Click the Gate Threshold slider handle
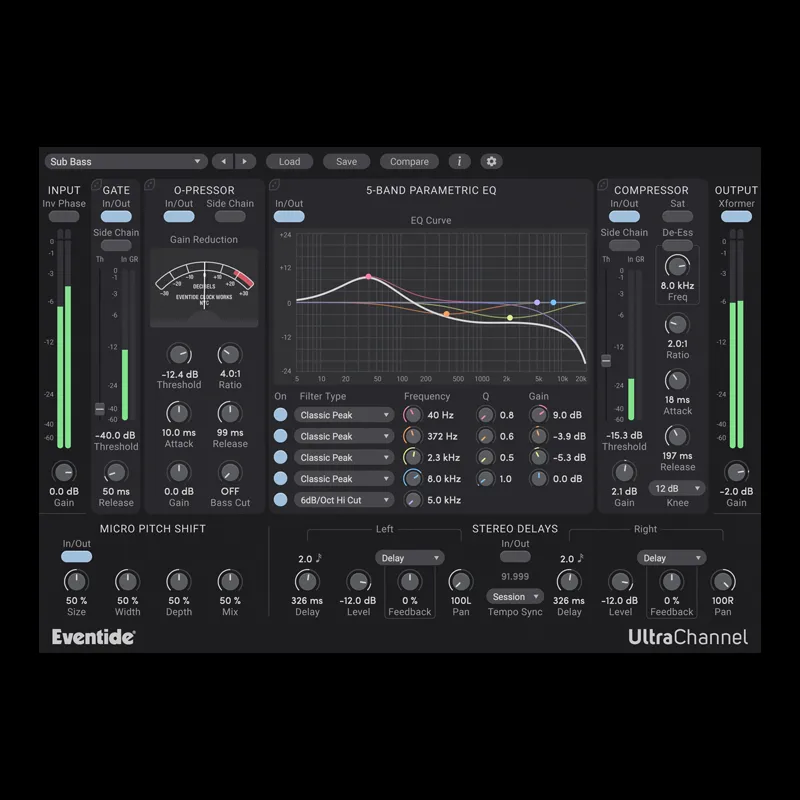 pos(100,408)
